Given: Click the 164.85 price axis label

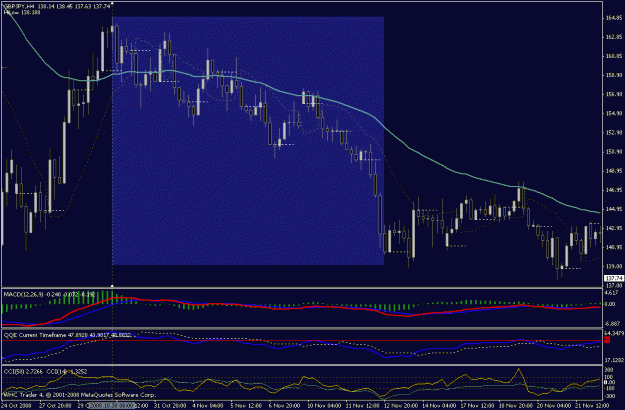Looking at the screenshot, I should 613,18.
